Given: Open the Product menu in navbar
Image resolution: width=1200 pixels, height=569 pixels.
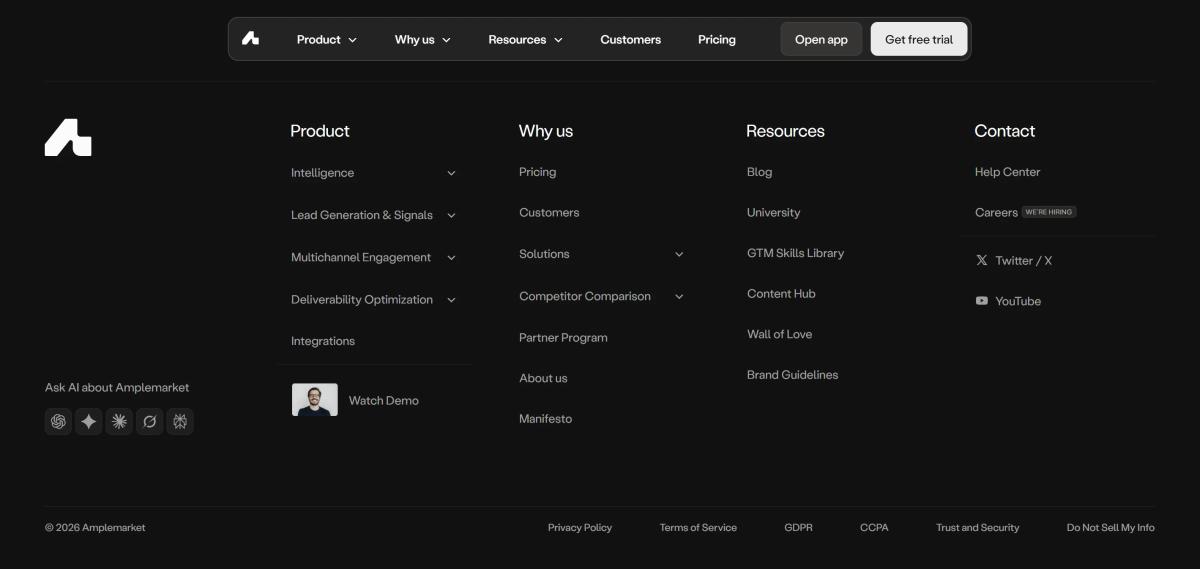Looking at the screenshot, I should (x=326, y=39).
